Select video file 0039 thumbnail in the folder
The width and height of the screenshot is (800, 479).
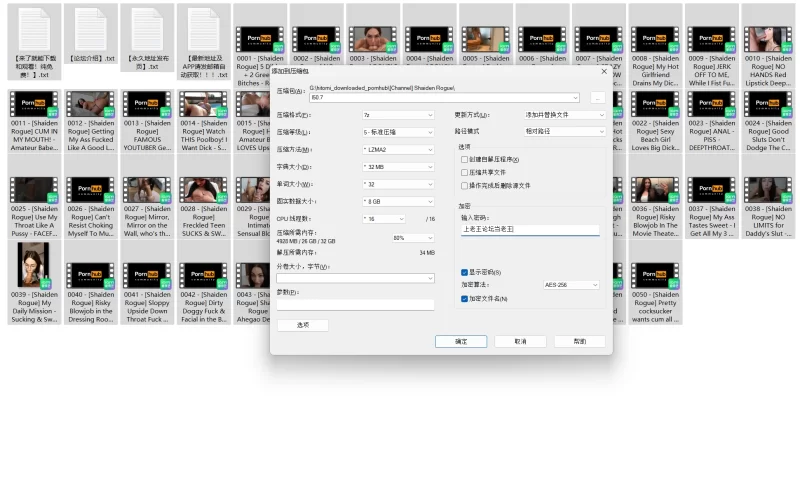pos(34,265)
